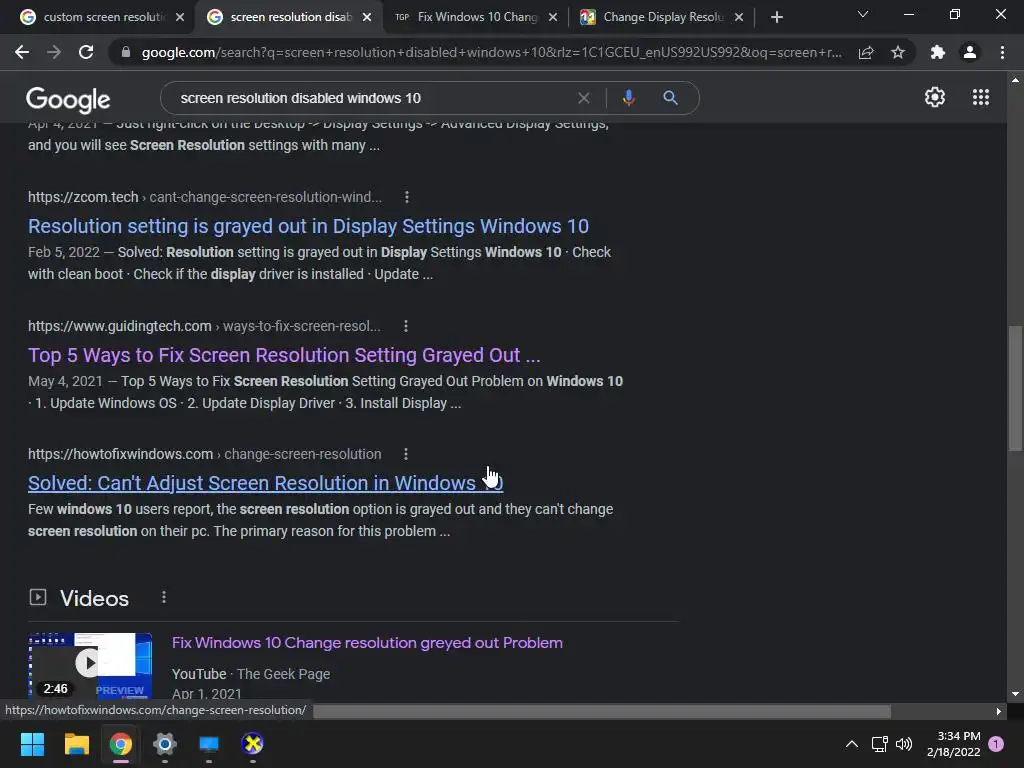Open the tab search dropdown
The height and width of the screenshot is (768, 1024).
(x=863, y=14)
